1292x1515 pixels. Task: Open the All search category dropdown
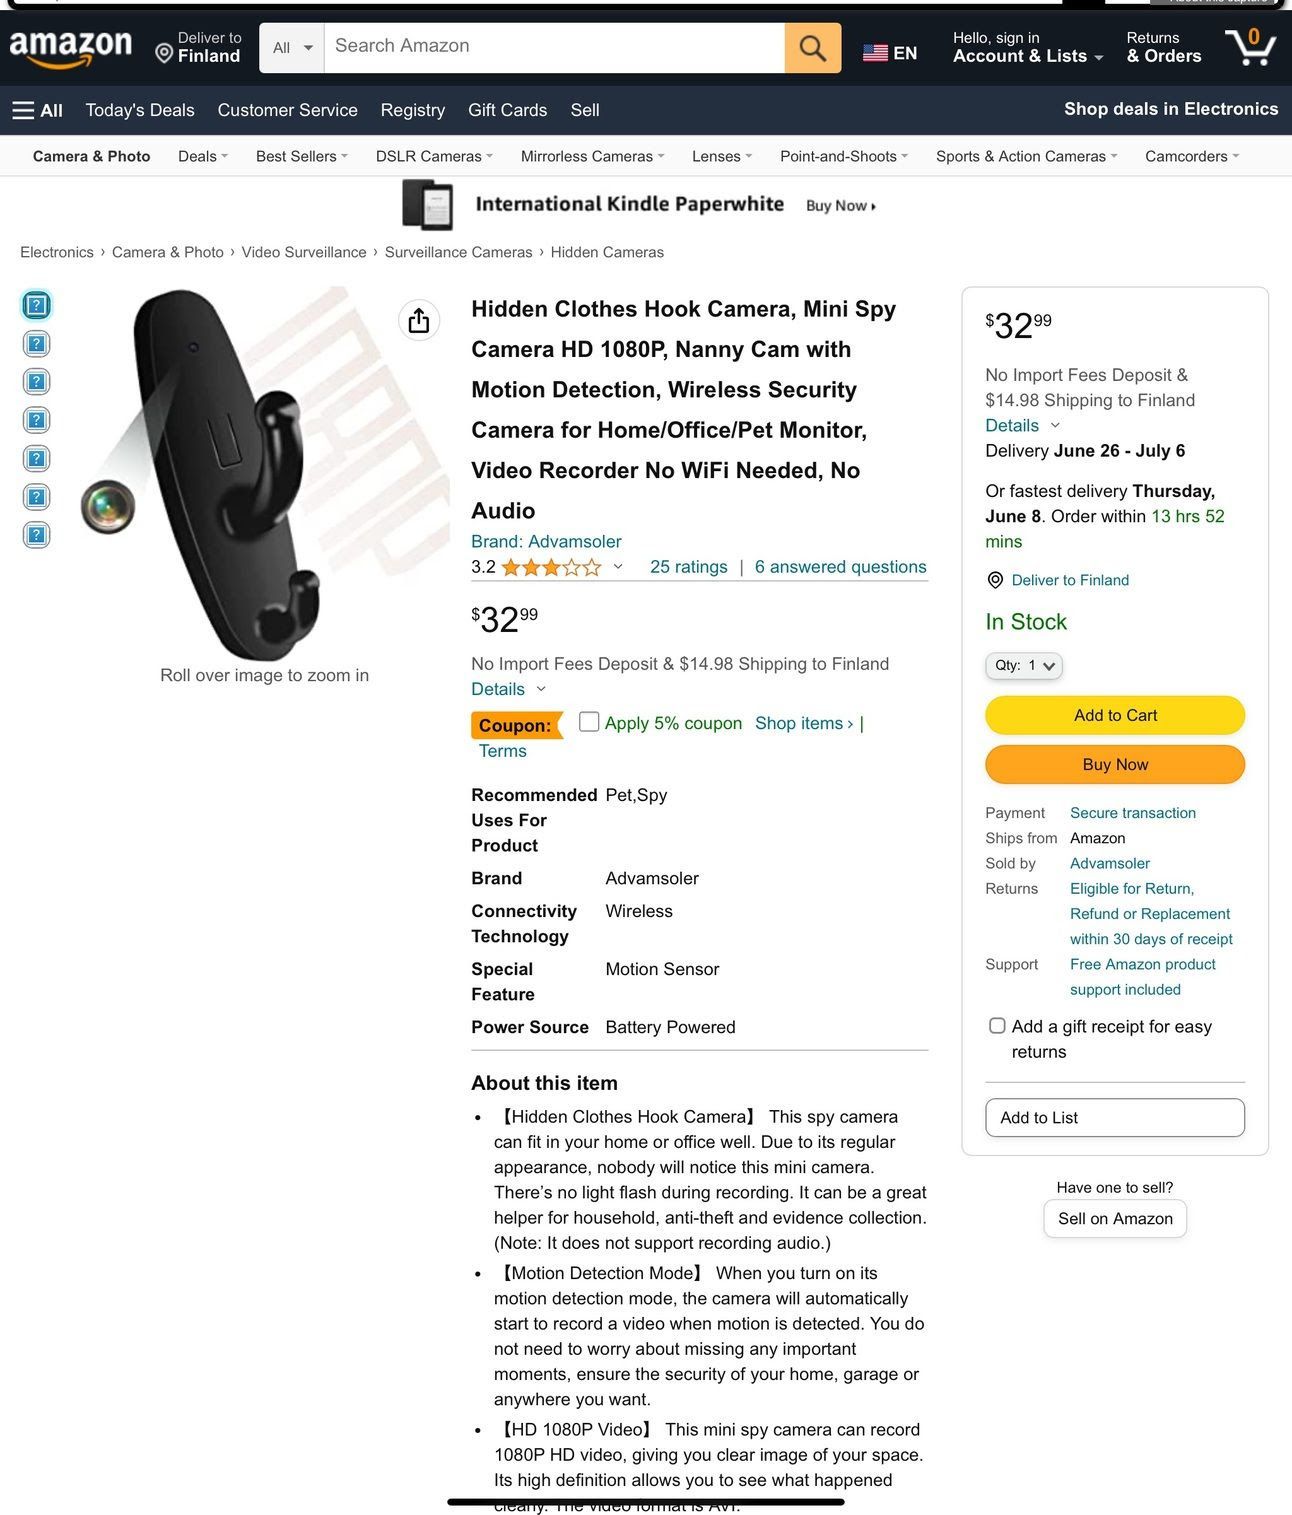tap(292, 48)
